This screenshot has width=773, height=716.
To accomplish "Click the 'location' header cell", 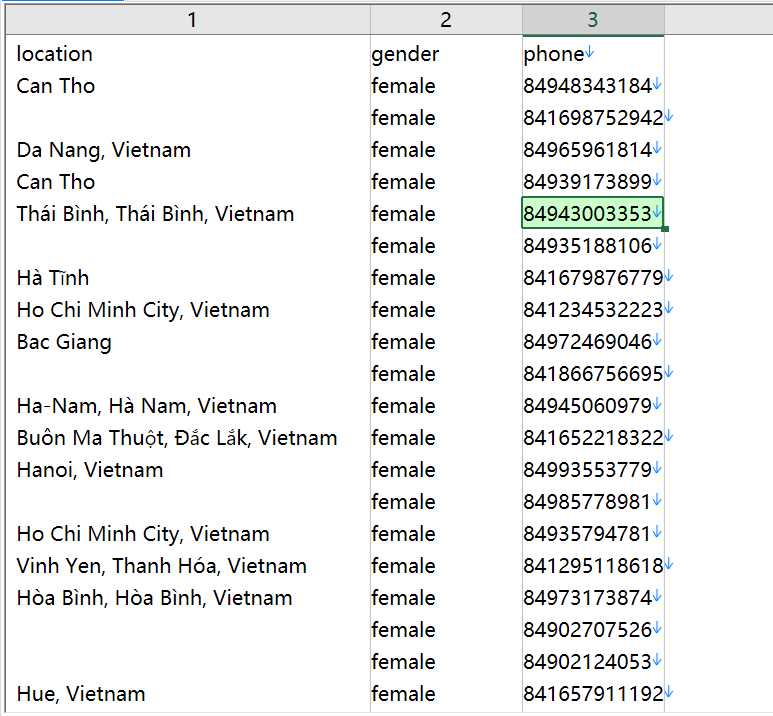I will pos(188,54).
